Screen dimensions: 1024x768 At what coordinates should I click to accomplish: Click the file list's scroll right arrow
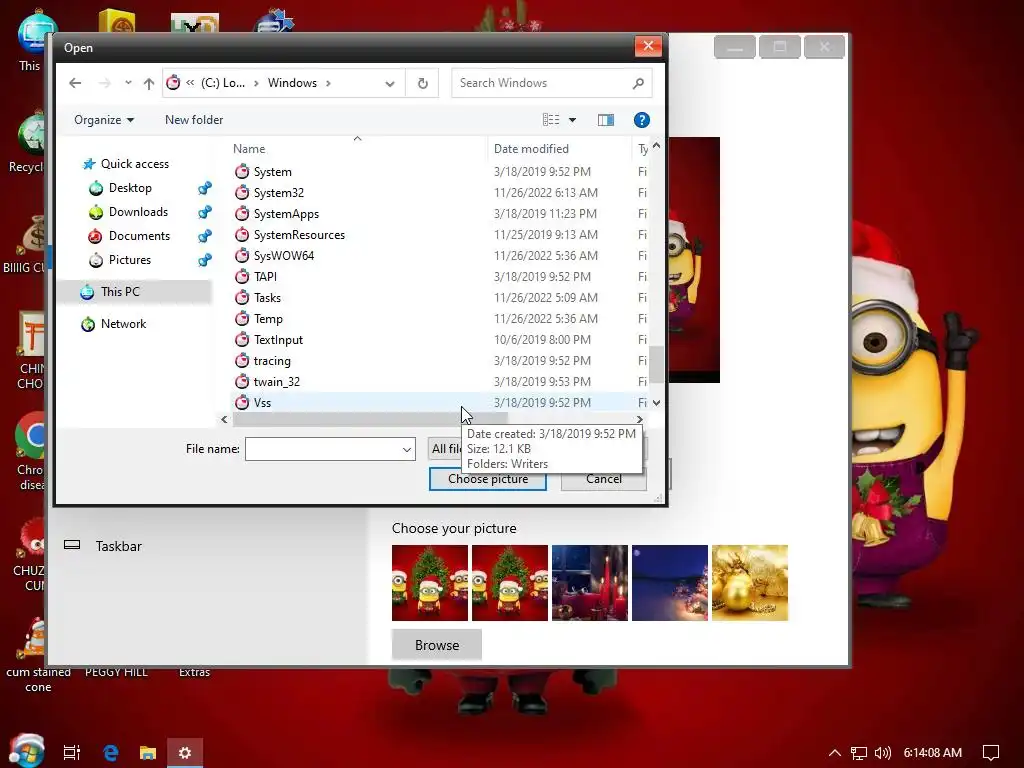point(639,420)
